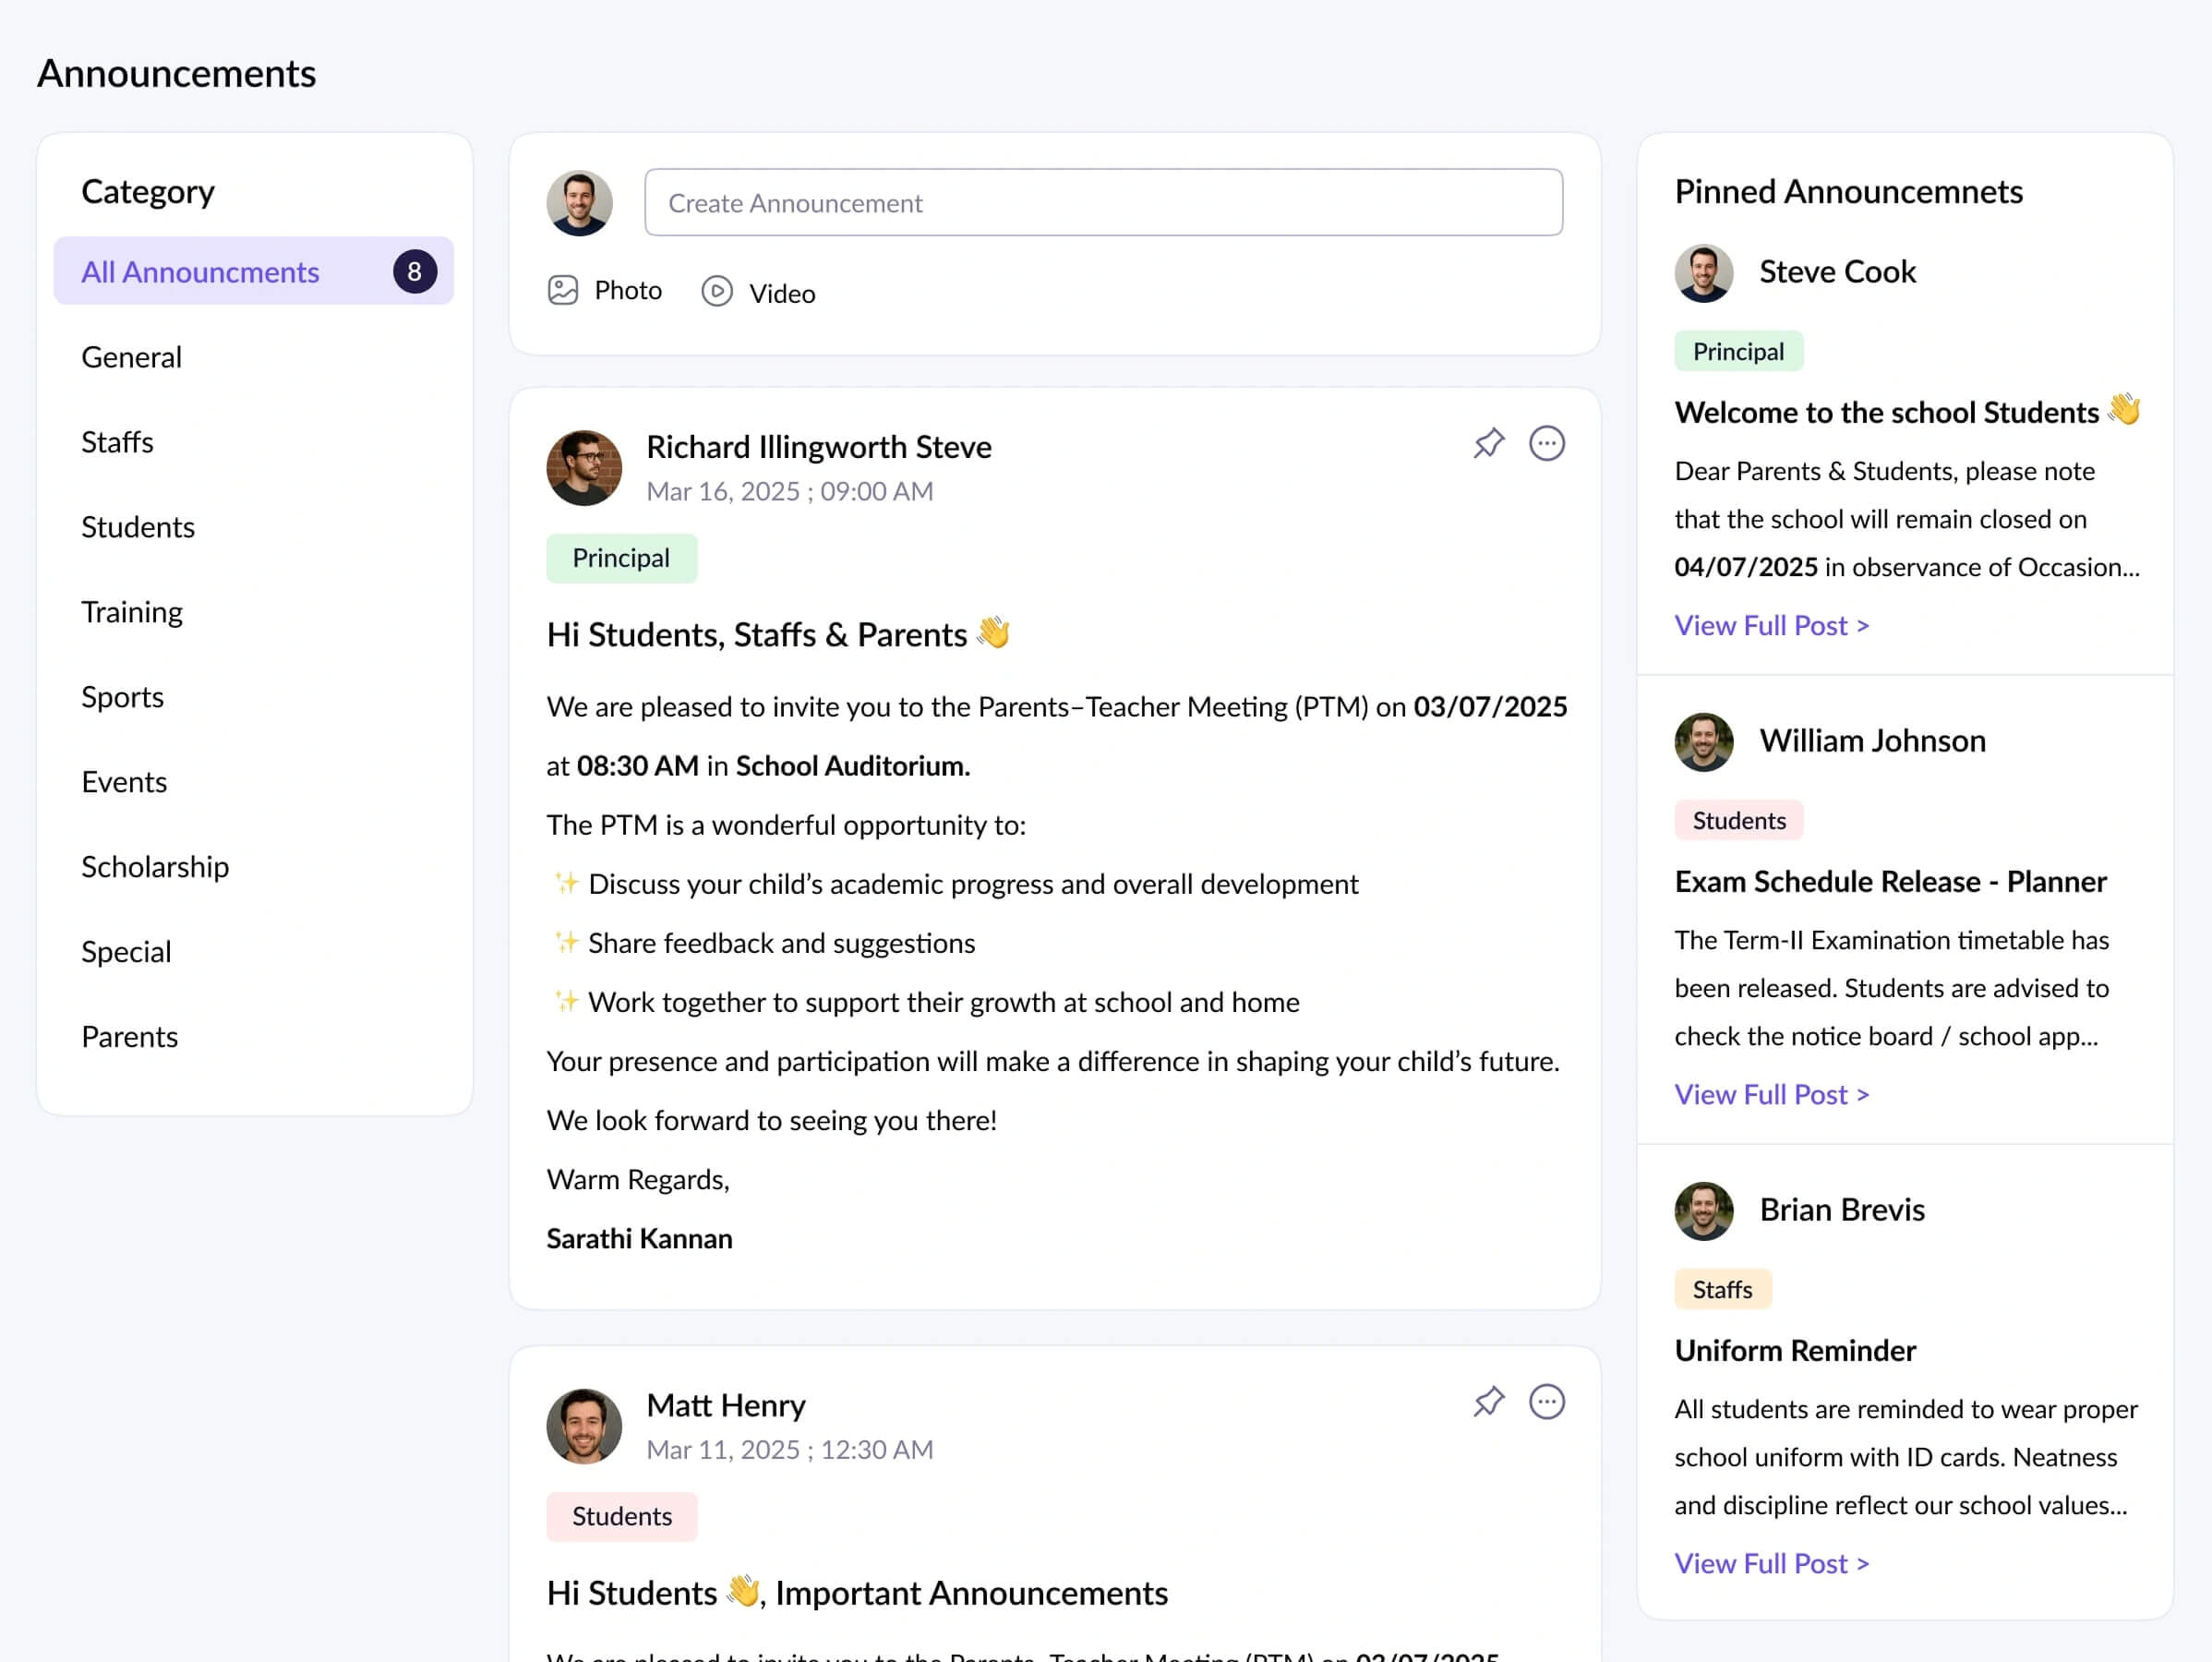Click the Photo attachment icon

[x=563, y=290]
